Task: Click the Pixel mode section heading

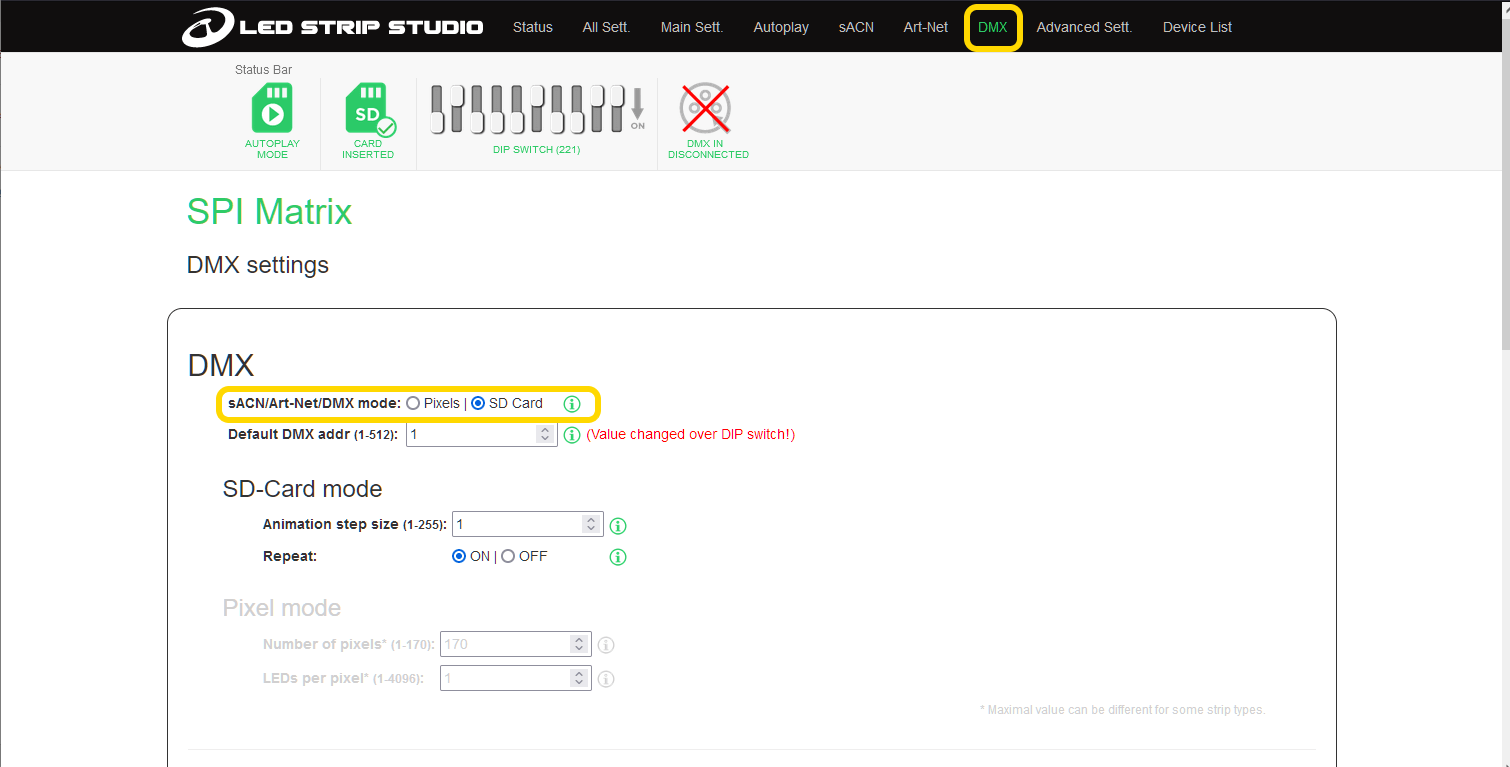Action: 282,608
